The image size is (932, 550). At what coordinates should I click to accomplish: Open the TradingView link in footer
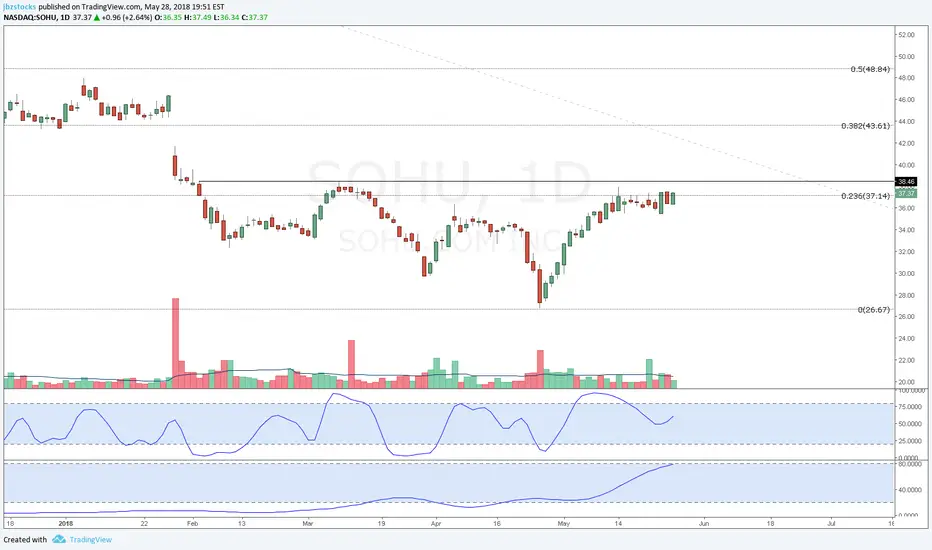[90, 539]
